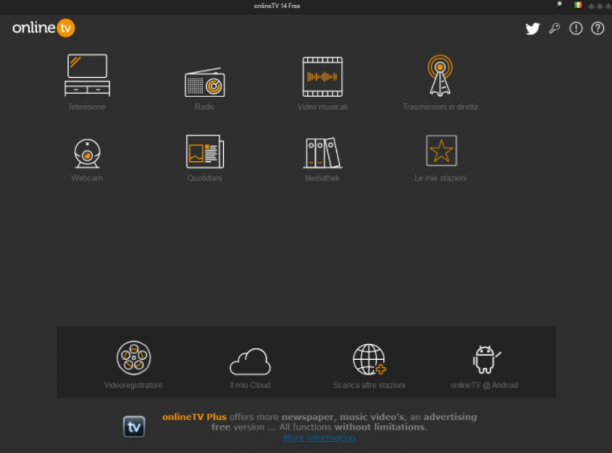
Task: Open the Mediathek binders icon
Action: click(322, 153)
